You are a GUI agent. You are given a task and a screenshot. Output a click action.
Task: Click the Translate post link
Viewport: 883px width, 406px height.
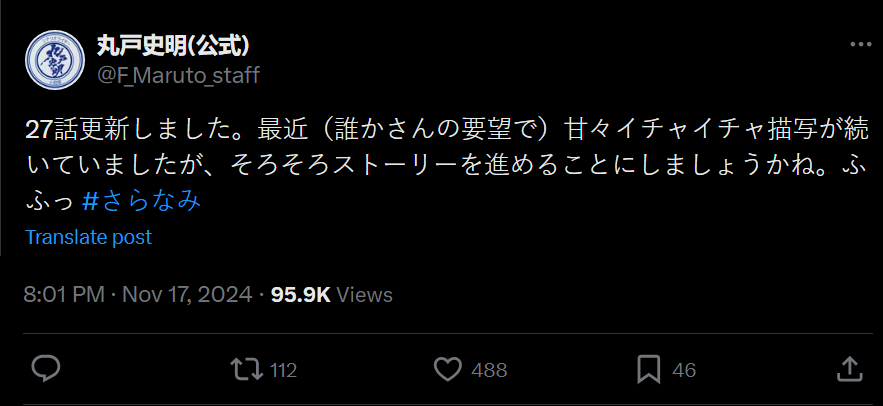(88, 237)
